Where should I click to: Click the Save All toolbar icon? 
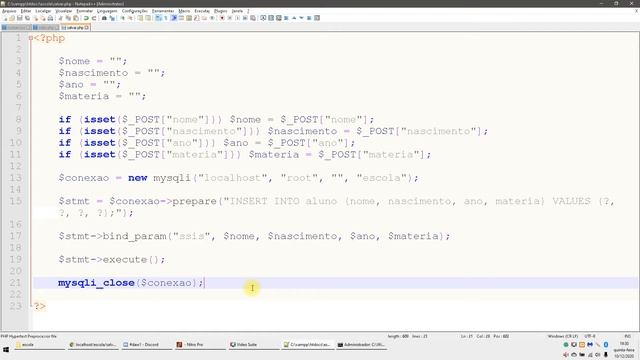click(x=27, y=18)
